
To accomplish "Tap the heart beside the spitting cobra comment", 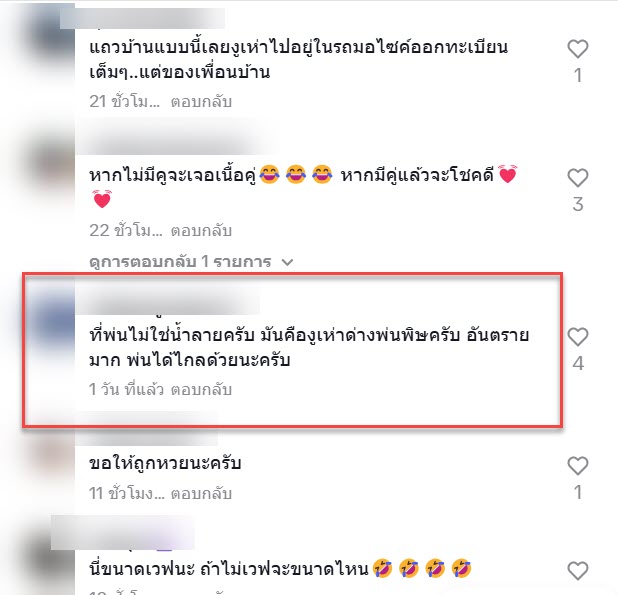I will coord(578,337).
